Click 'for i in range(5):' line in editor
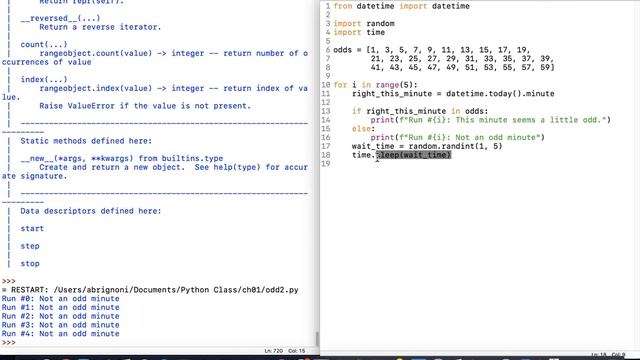640x360 pixels. click(x=376, y=85)
